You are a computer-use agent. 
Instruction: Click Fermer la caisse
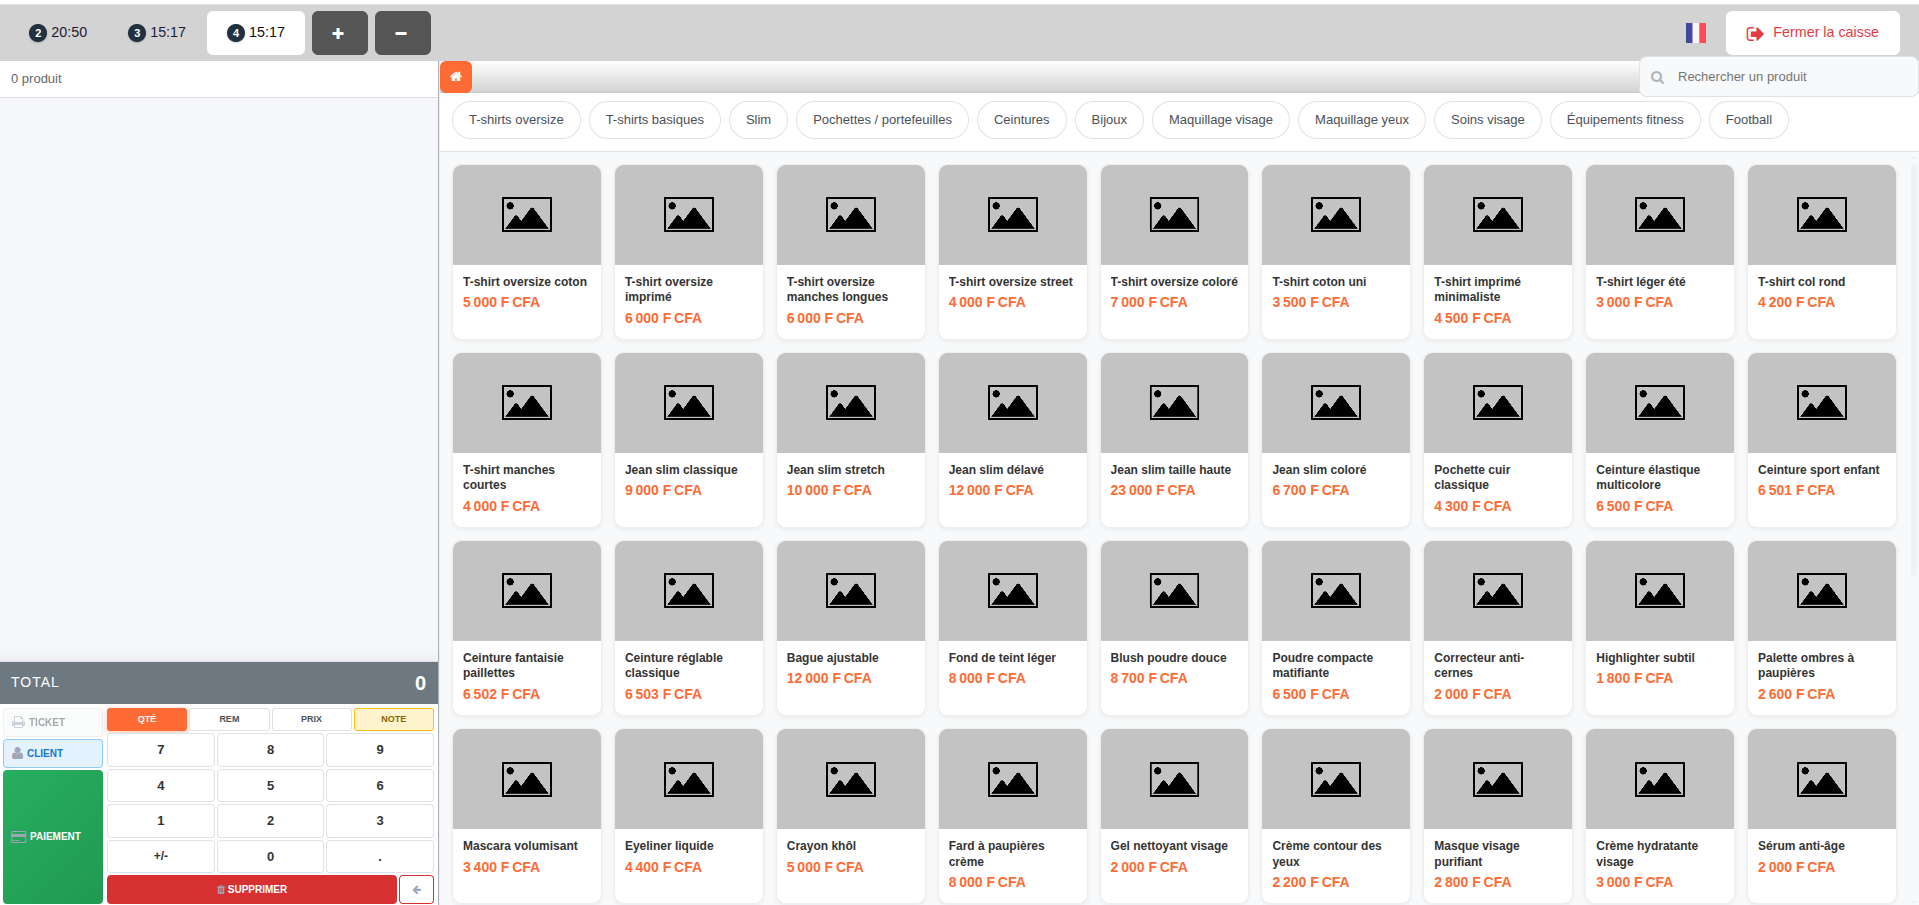coord(1812,33)
